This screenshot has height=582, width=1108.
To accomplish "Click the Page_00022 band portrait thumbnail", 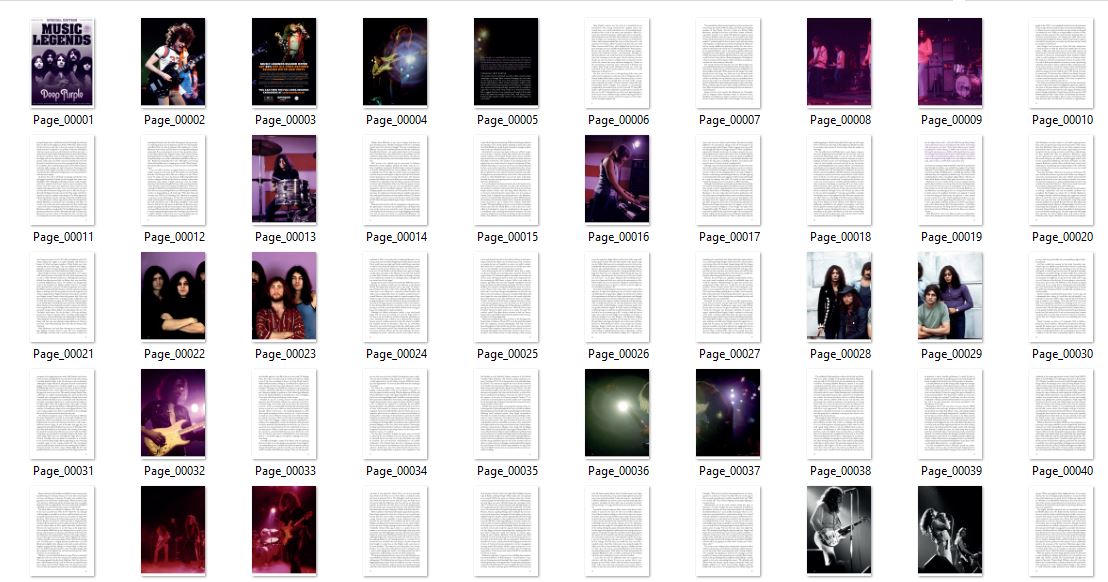I will tap(173, 296).
